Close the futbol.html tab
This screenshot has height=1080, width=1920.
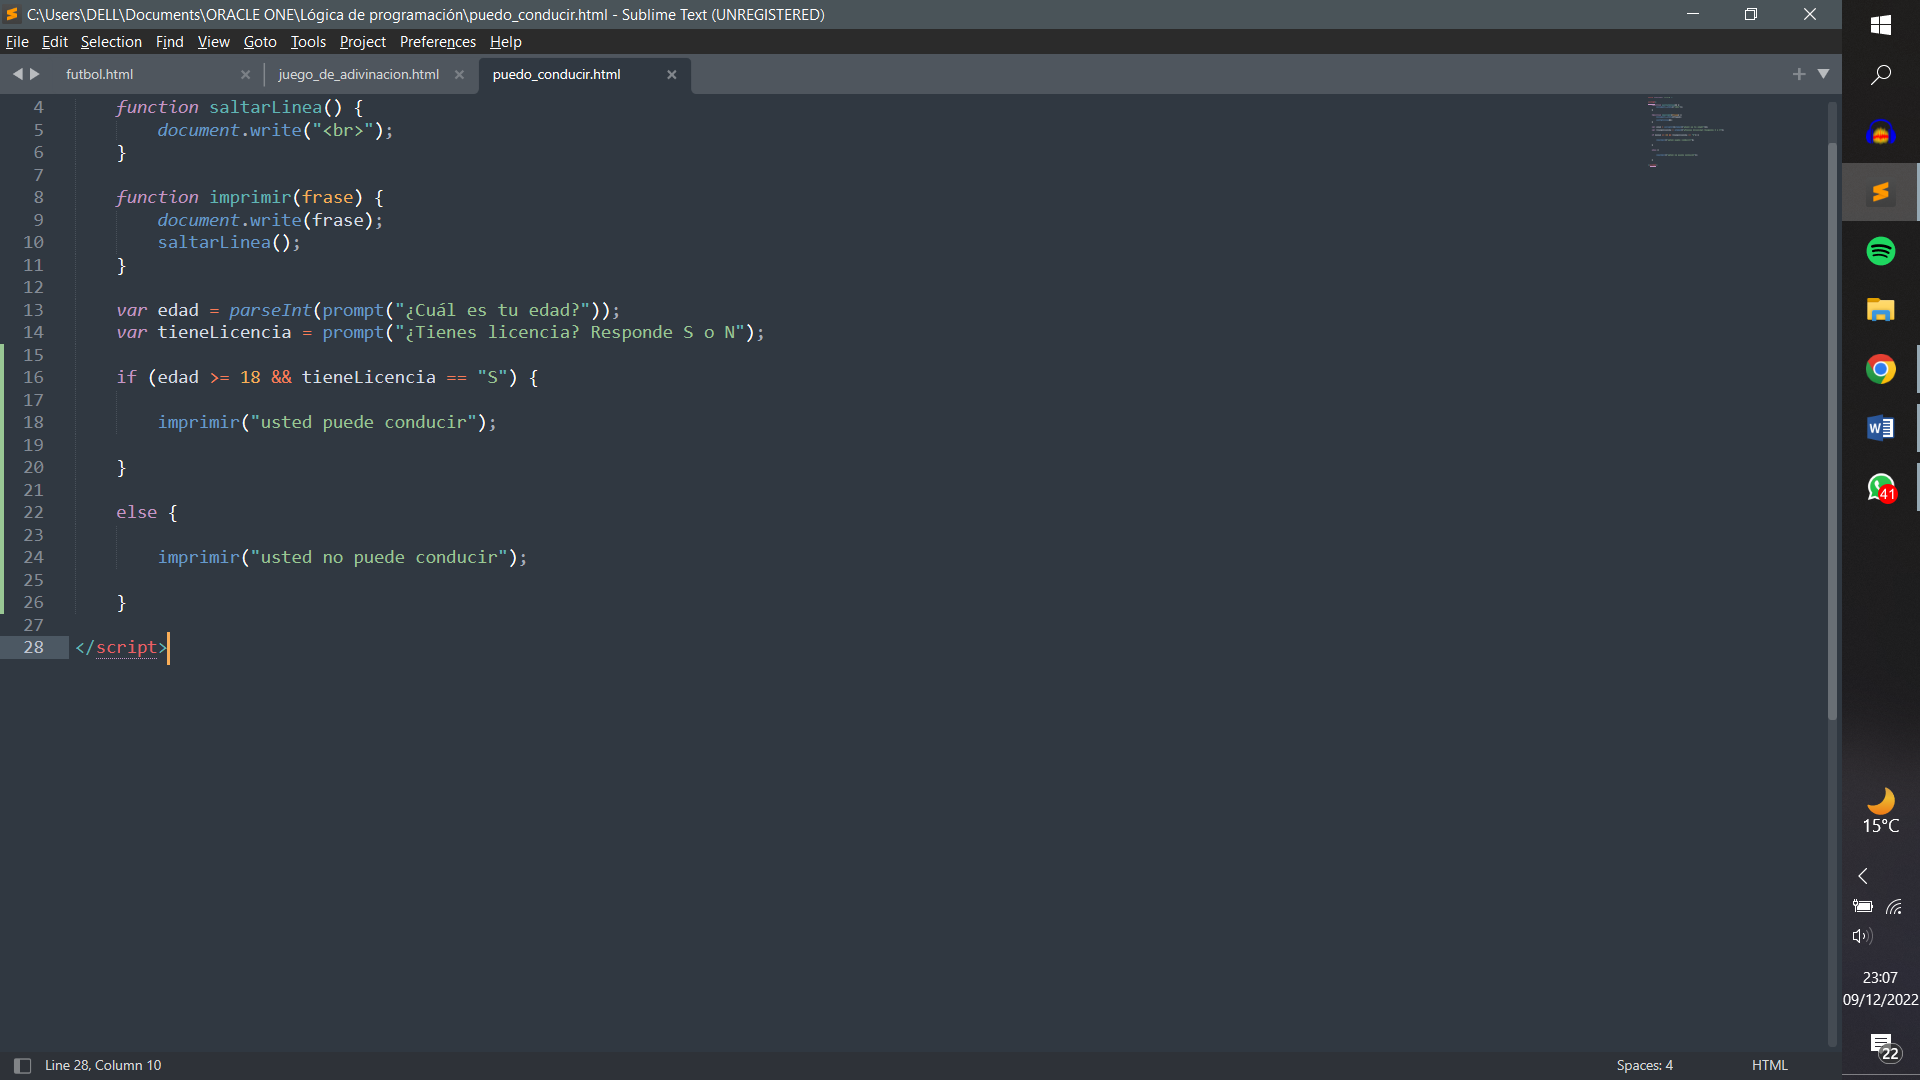[x=245, y=75]
